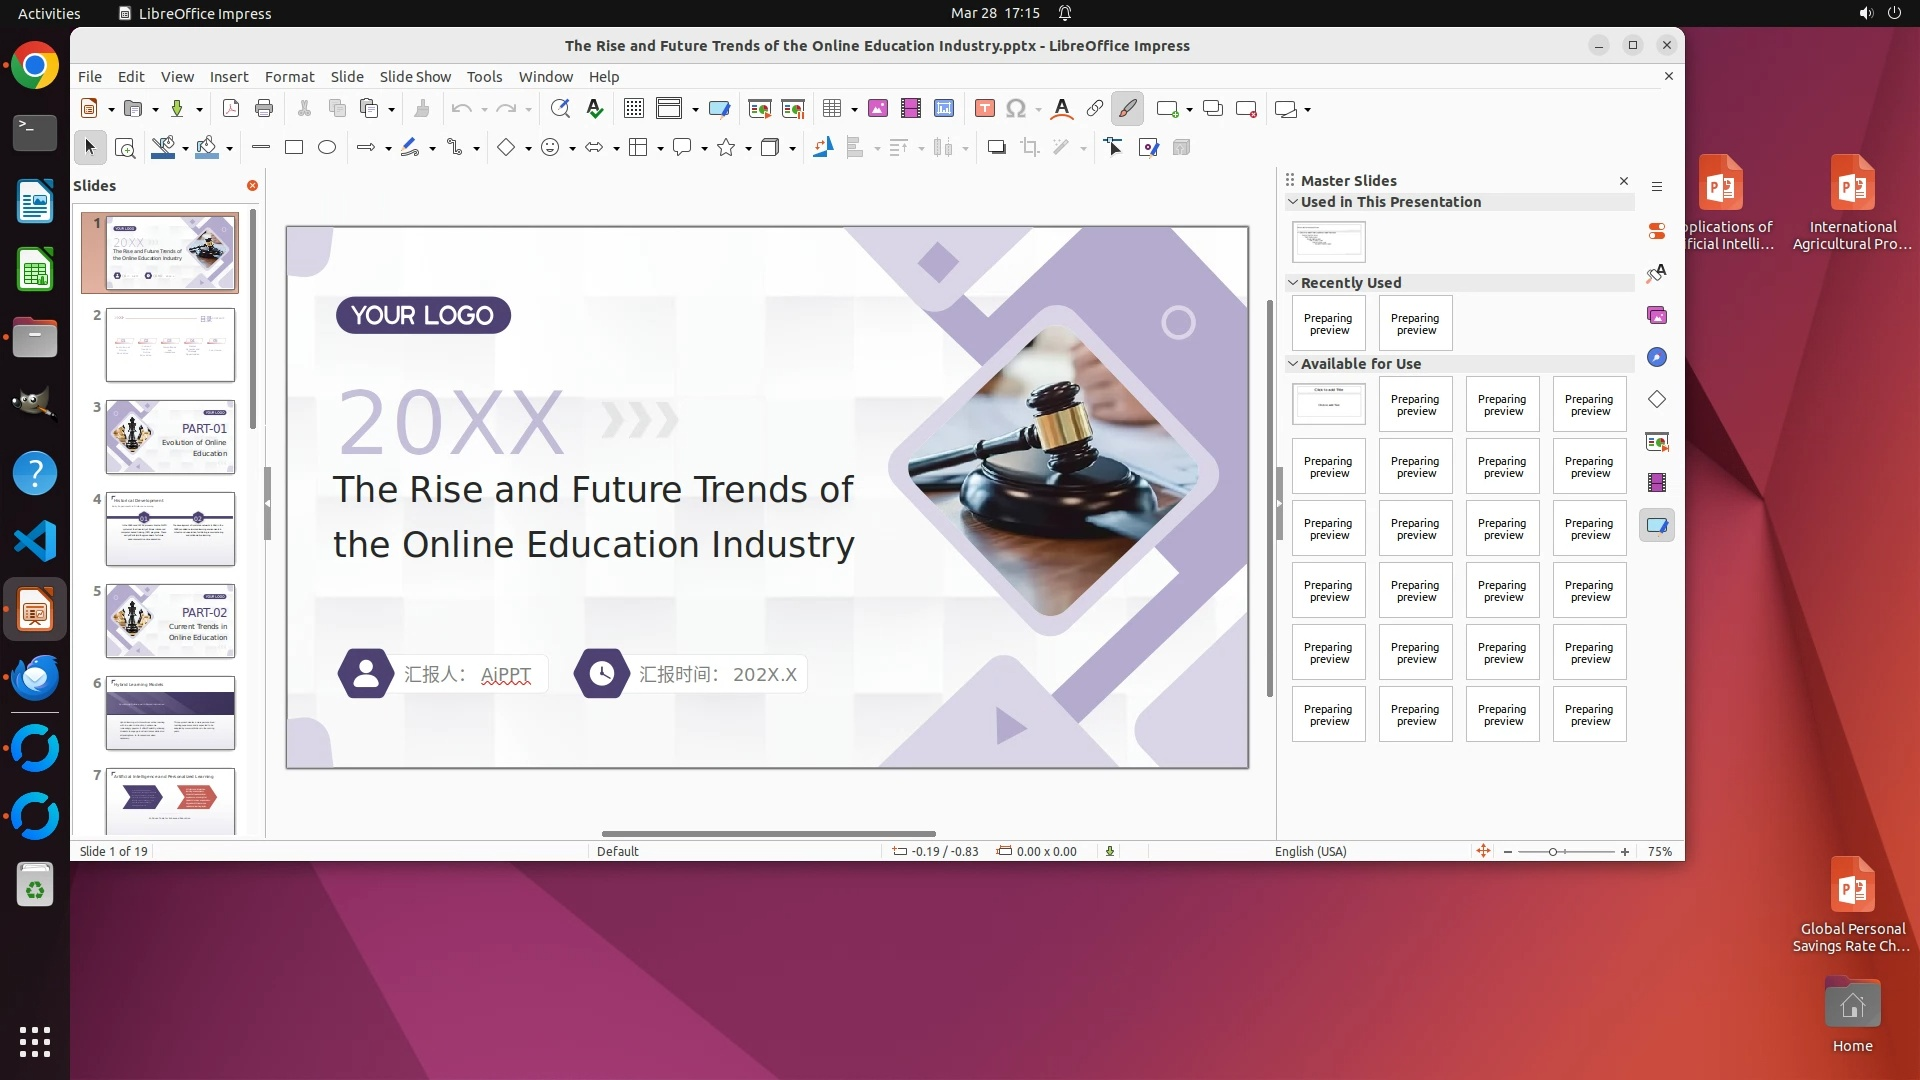The width and height of the screenshot is (1920, 1080).
Task: Open the fill color dropdown arrow
Action: pyautogui.click(x=230, y=149)
